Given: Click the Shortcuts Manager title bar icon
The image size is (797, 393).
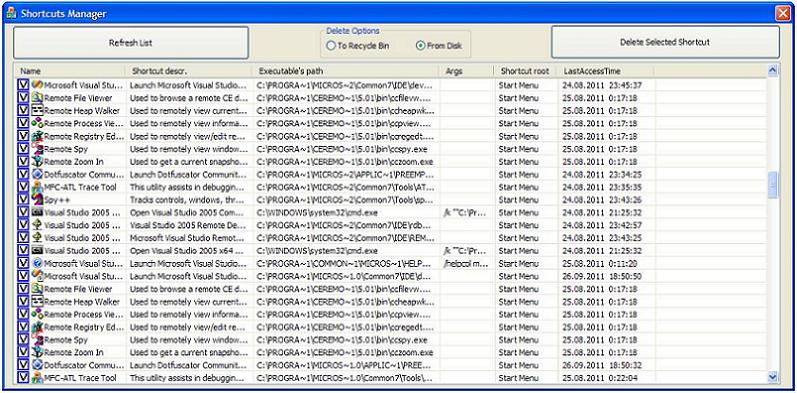Looking at the screenshot, I should pos(11,14).
